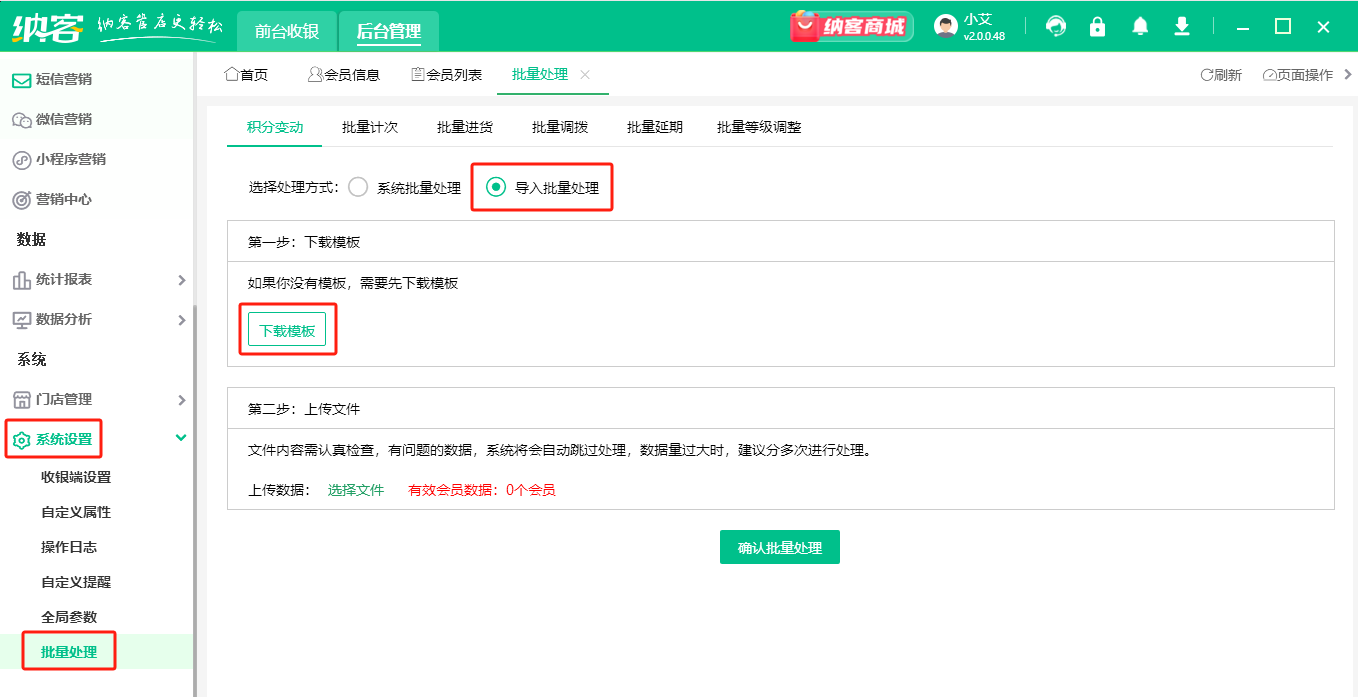Image resolution: width=1358 pixels, height=697 pixels.
Task: Expand the 统计报表 sidebar chevron
Action: 180,279
